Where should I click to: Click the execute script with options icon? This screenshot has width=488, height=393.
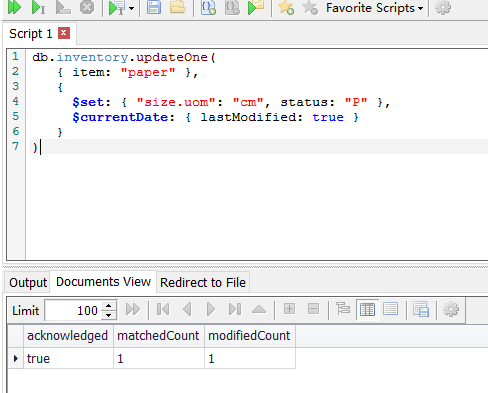pyautogui.click(x=117, y=8)
